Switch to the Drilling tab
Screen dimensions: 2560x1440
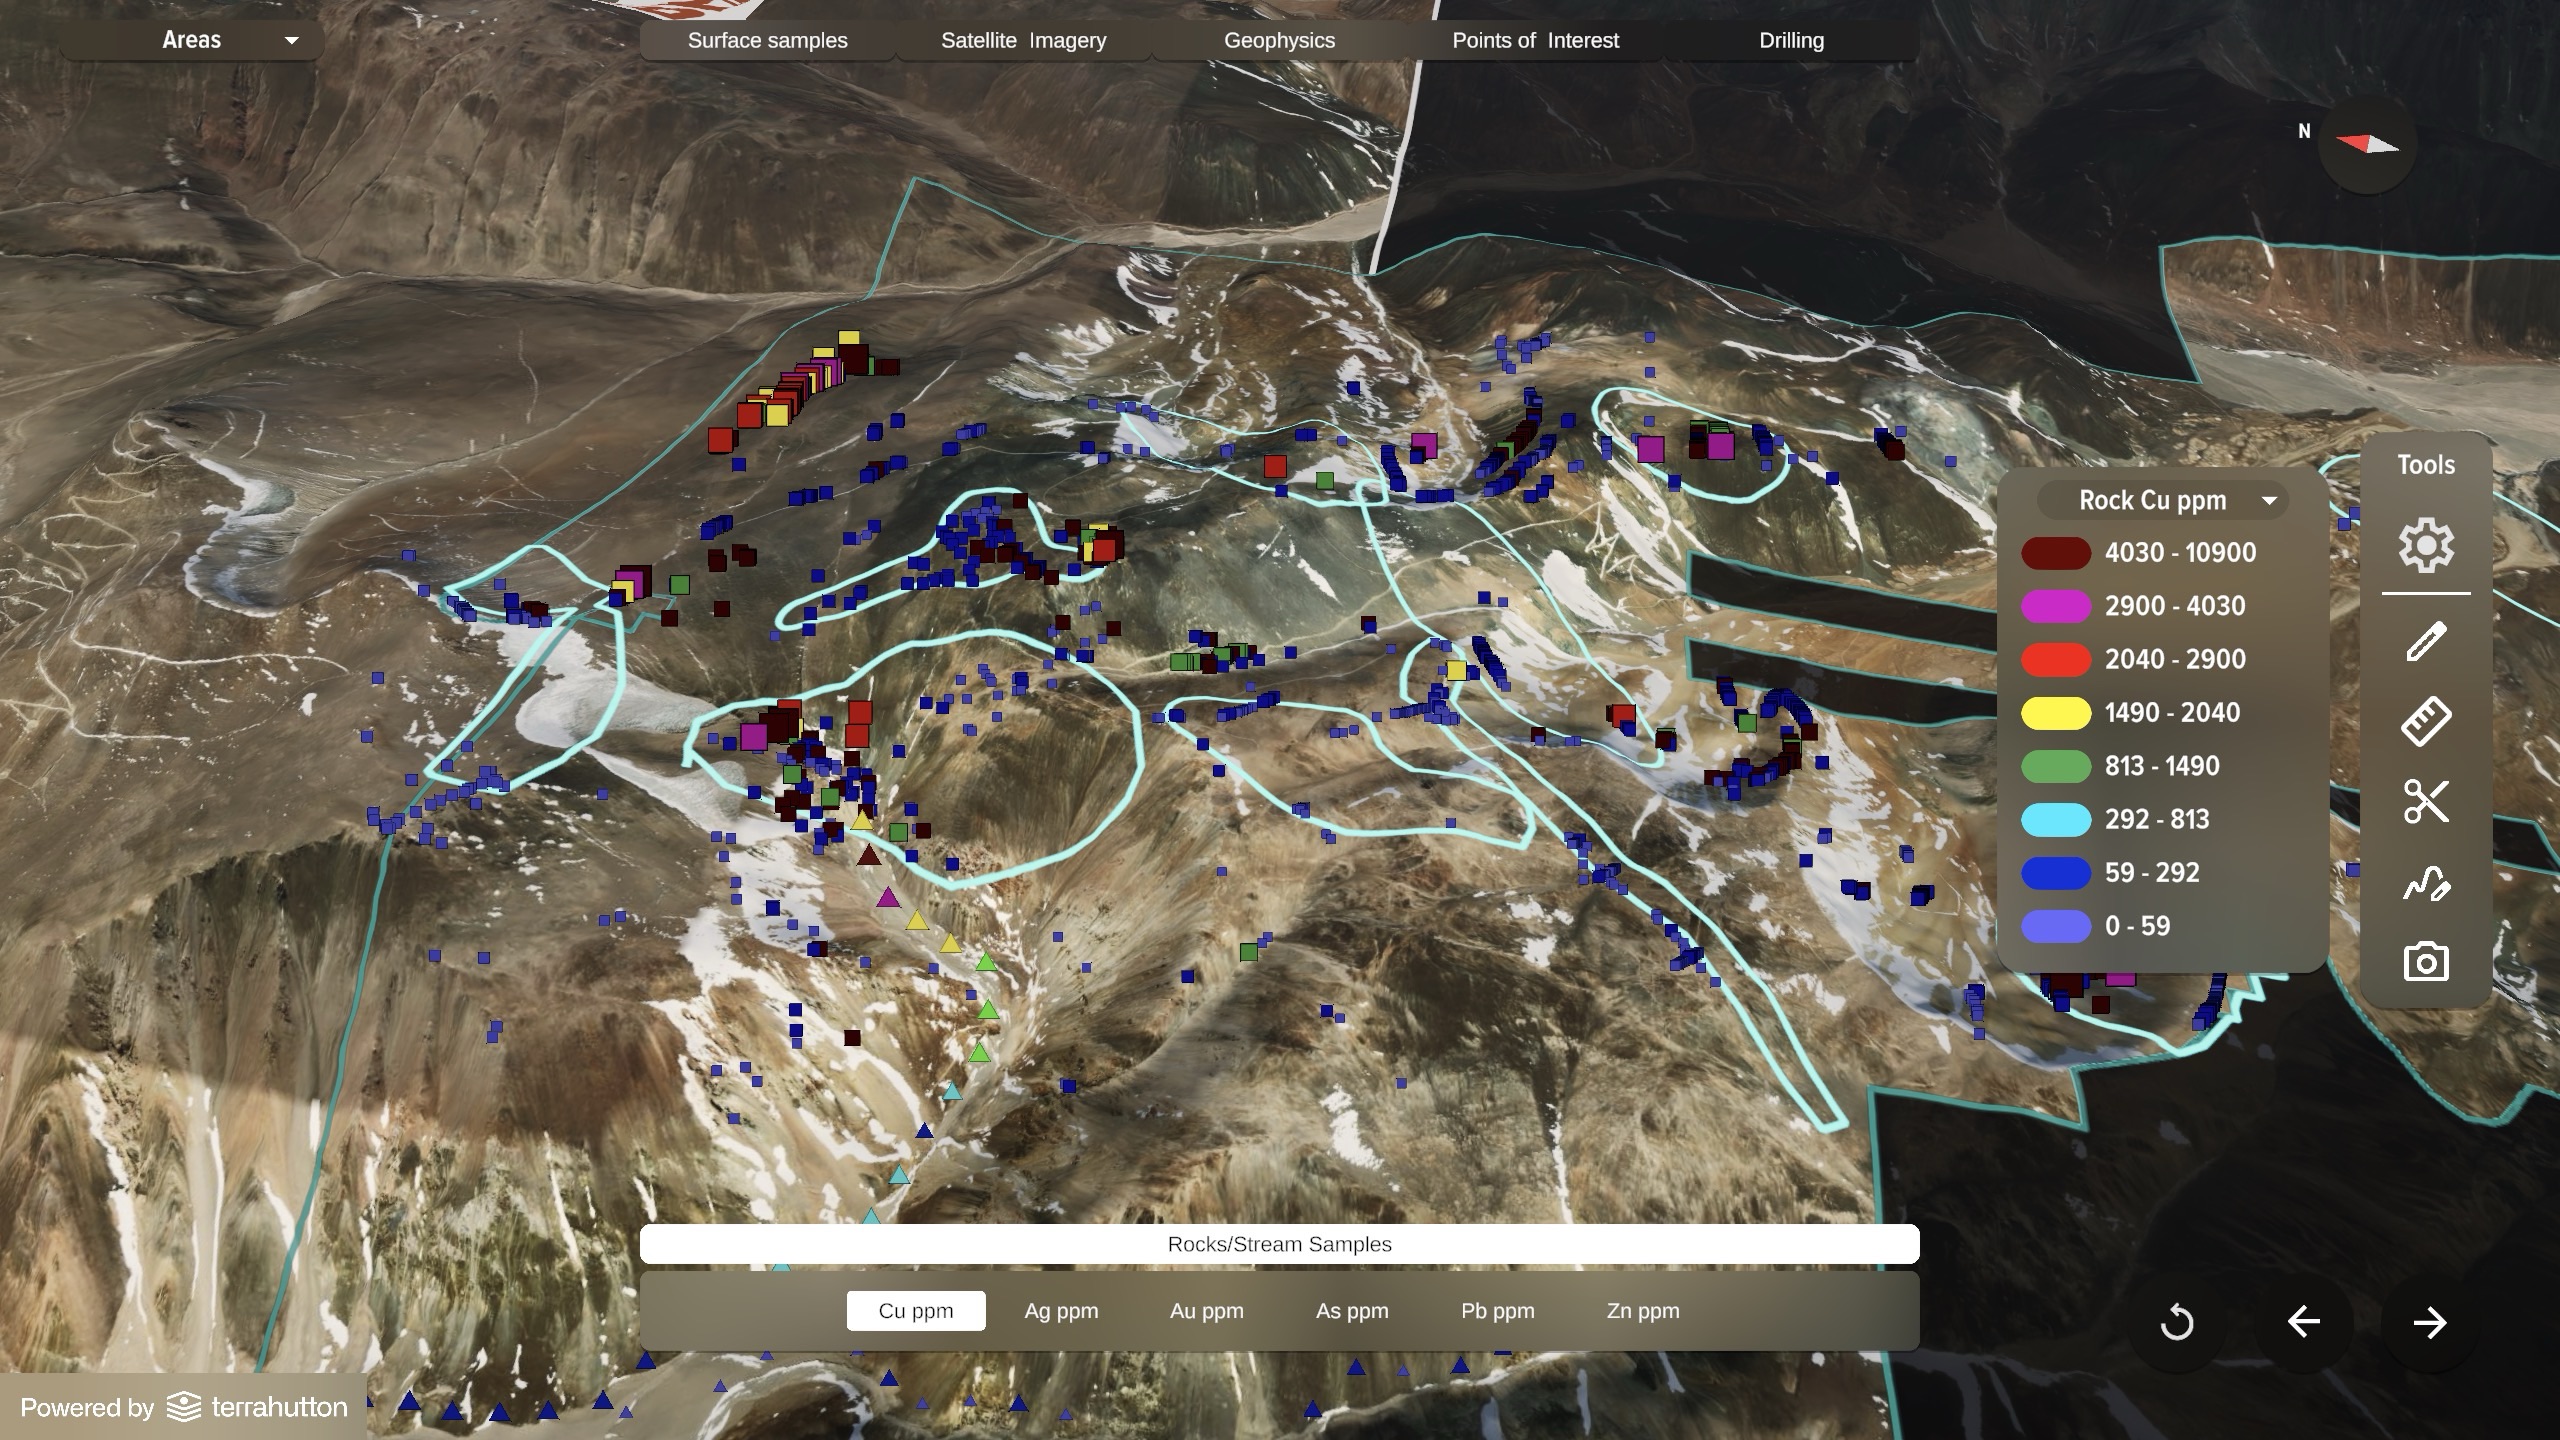tap(1791, 41)
